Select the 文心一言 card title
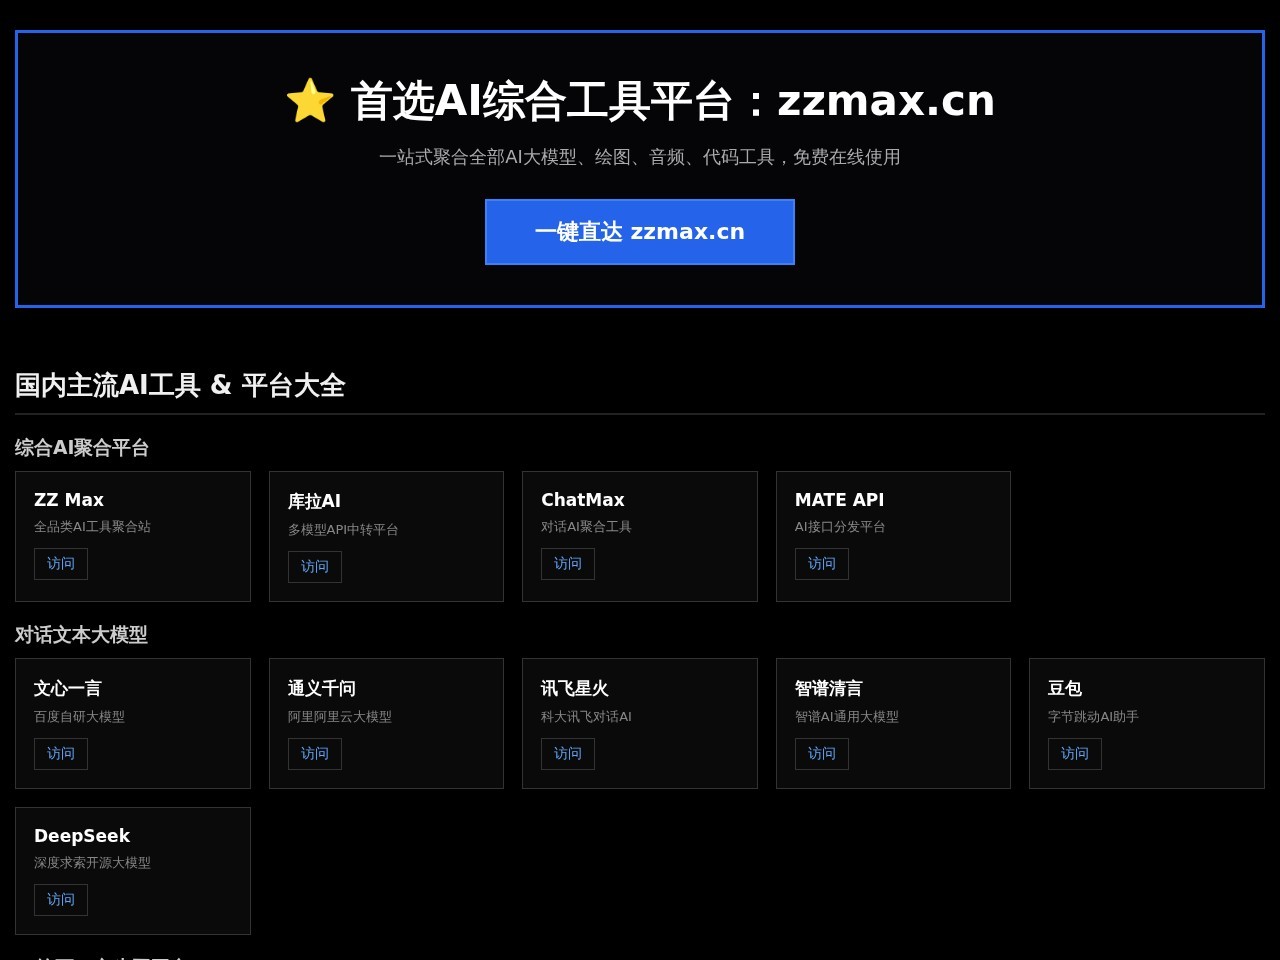The width and height of the screenshot is (1280, 960). click(x=68, y=688)
